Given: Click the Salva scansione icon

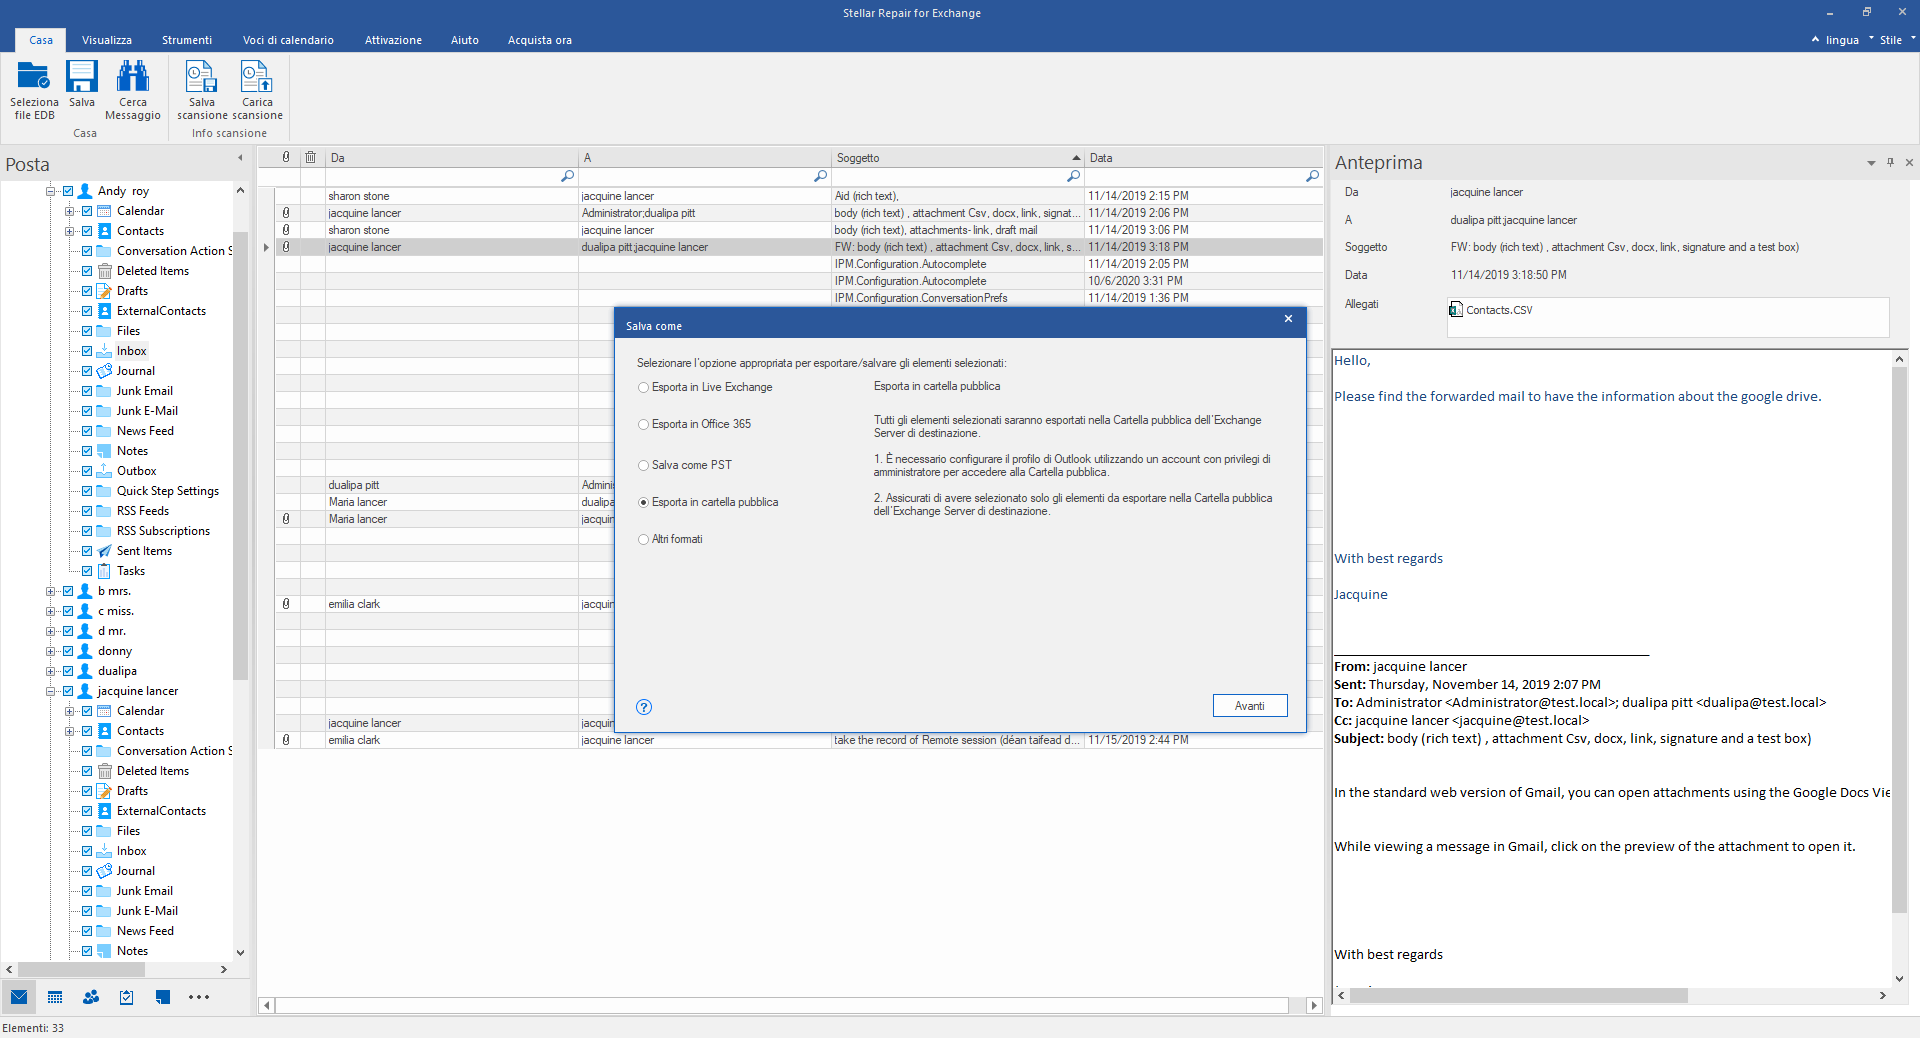Looking at the screenshot, I should pyautogui.click(x=201, y=77).
